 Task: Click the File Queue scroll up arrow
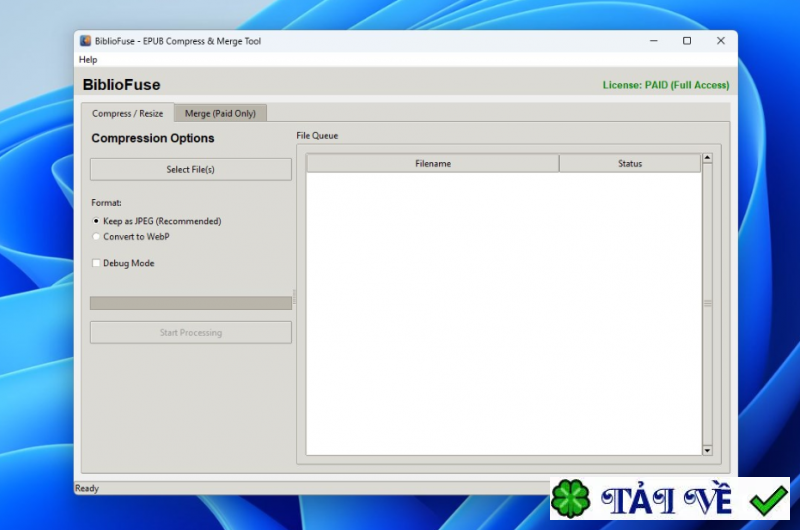(707, 158)
